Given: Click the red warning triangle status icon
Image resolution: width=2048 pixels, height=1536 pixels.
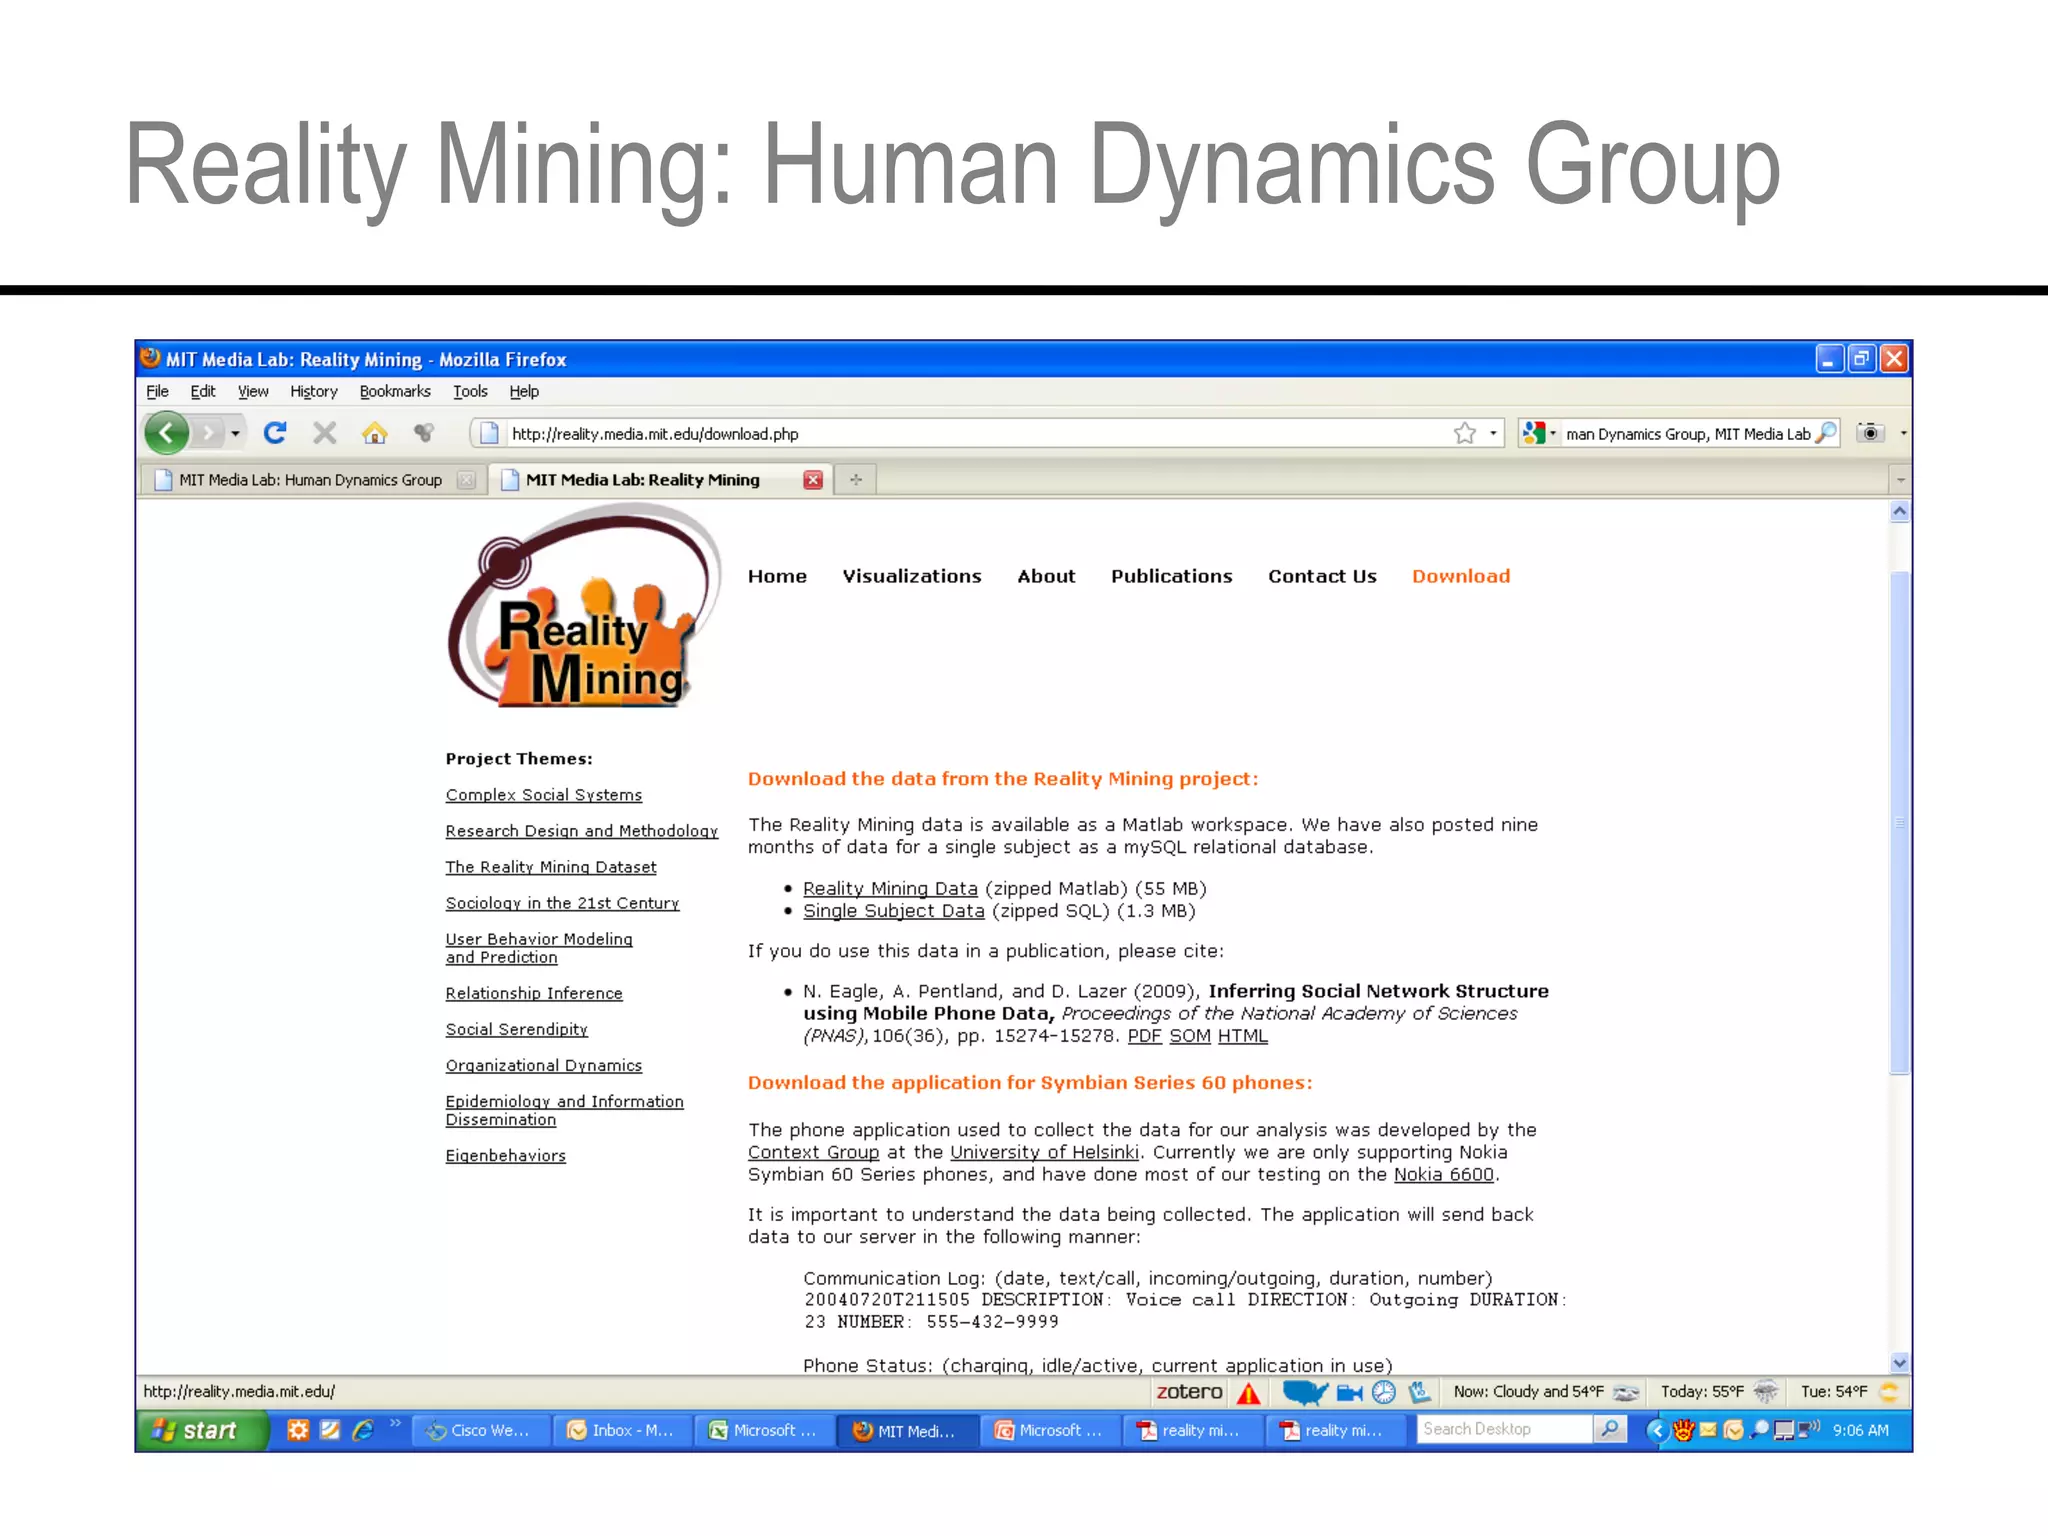Looking at the screenshot, I should pos(1248,1392).
